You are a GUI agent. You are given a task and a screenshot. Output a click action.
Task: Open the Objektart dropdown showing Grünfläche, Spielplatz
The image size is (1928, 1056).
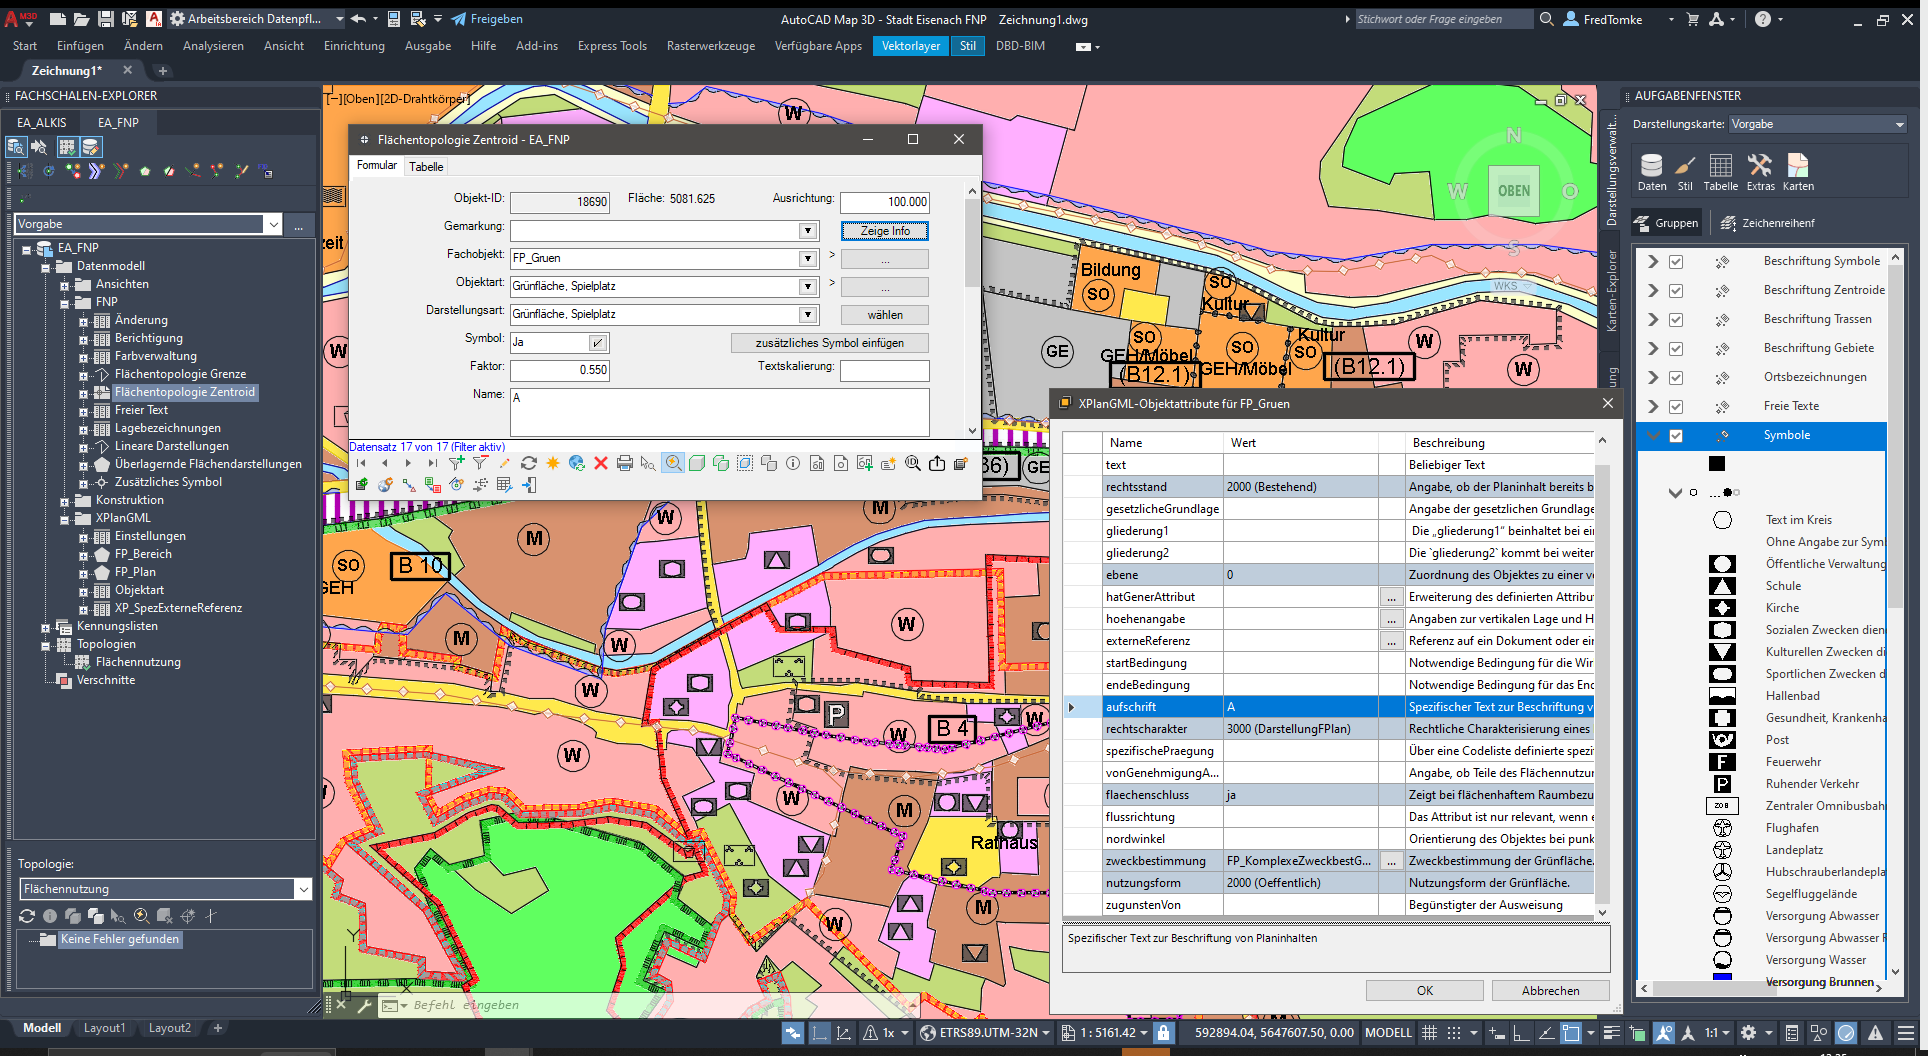click(806, 286)
